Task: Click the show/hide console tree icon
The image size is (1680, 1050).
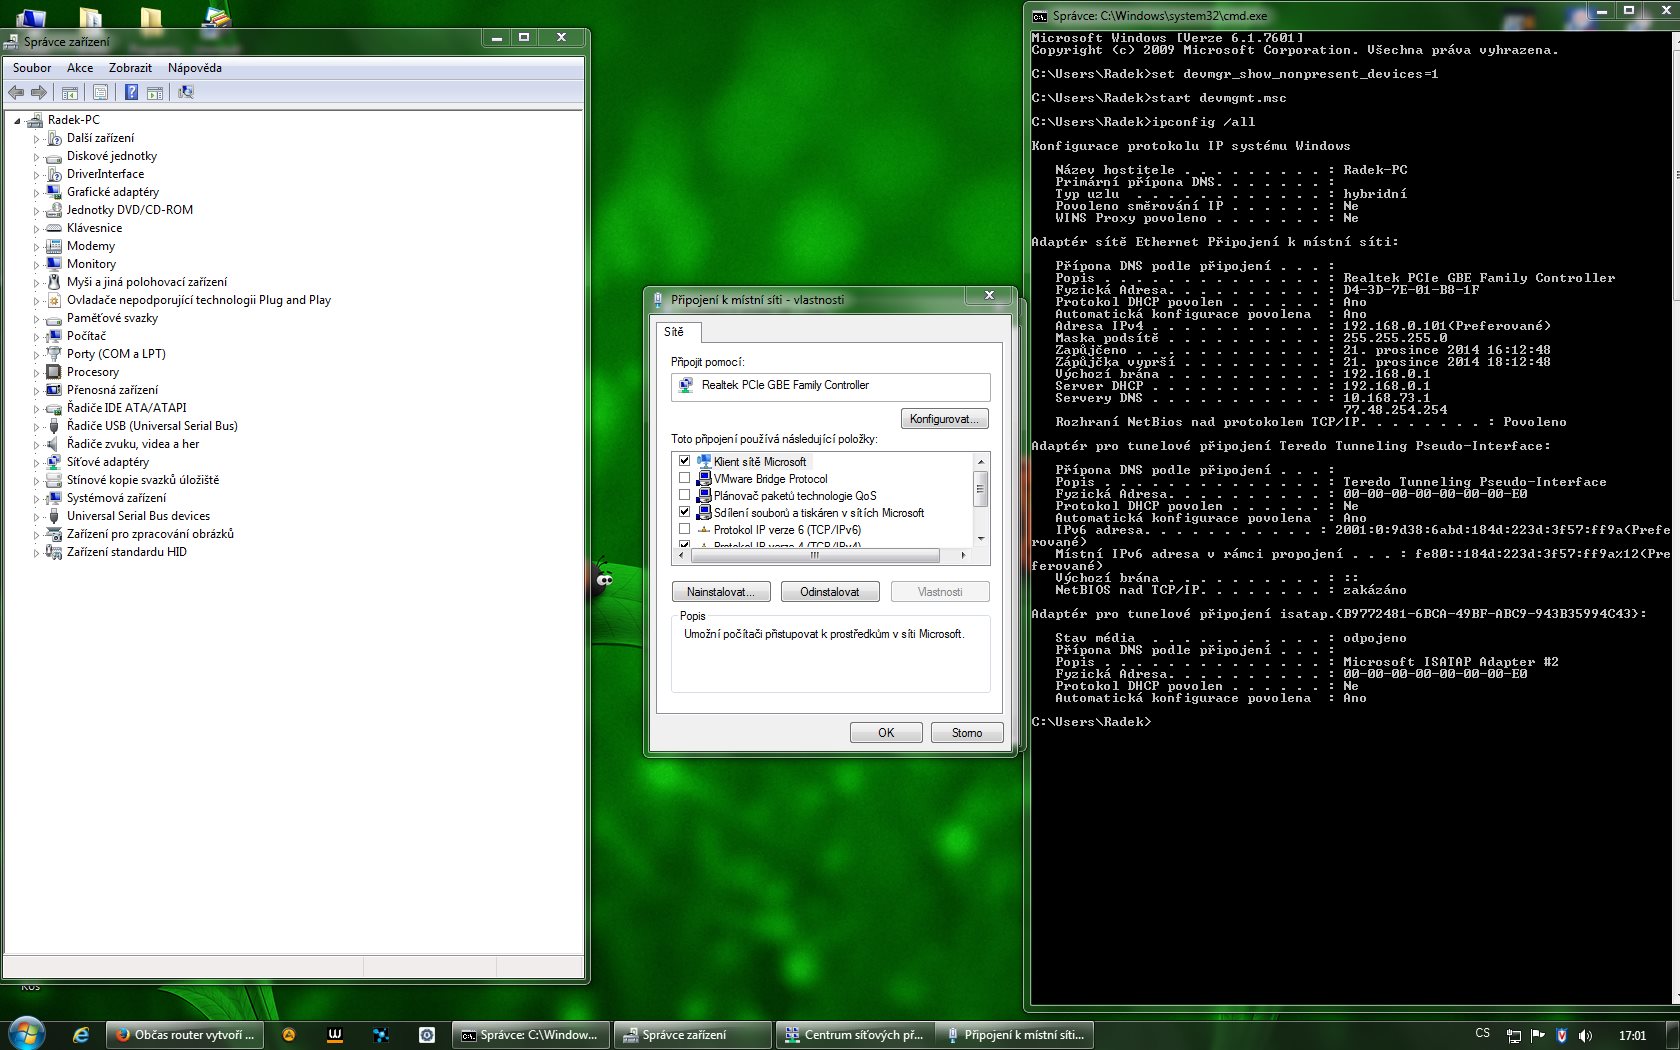Action: [70, 93]
